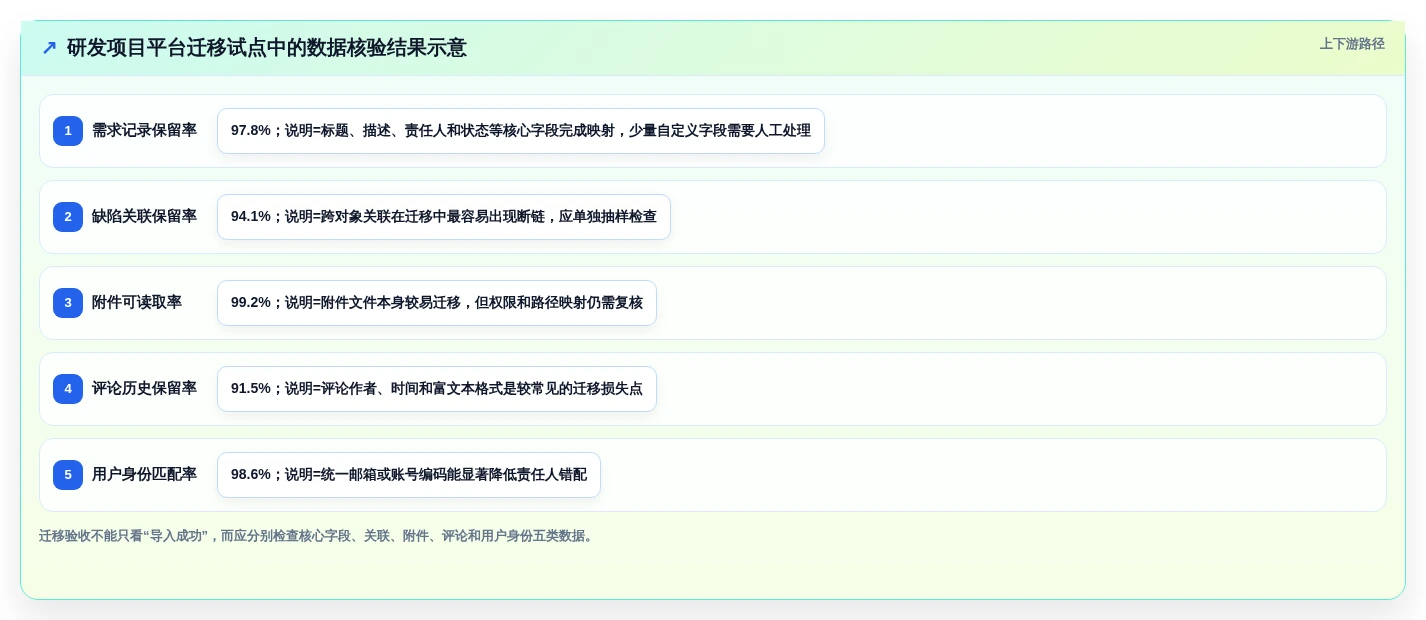Image resolution: width=1426 pixels, height=620 pixels.
Task: Click number badge 4 for 评论历史保留率
Action: pos(68,389)
